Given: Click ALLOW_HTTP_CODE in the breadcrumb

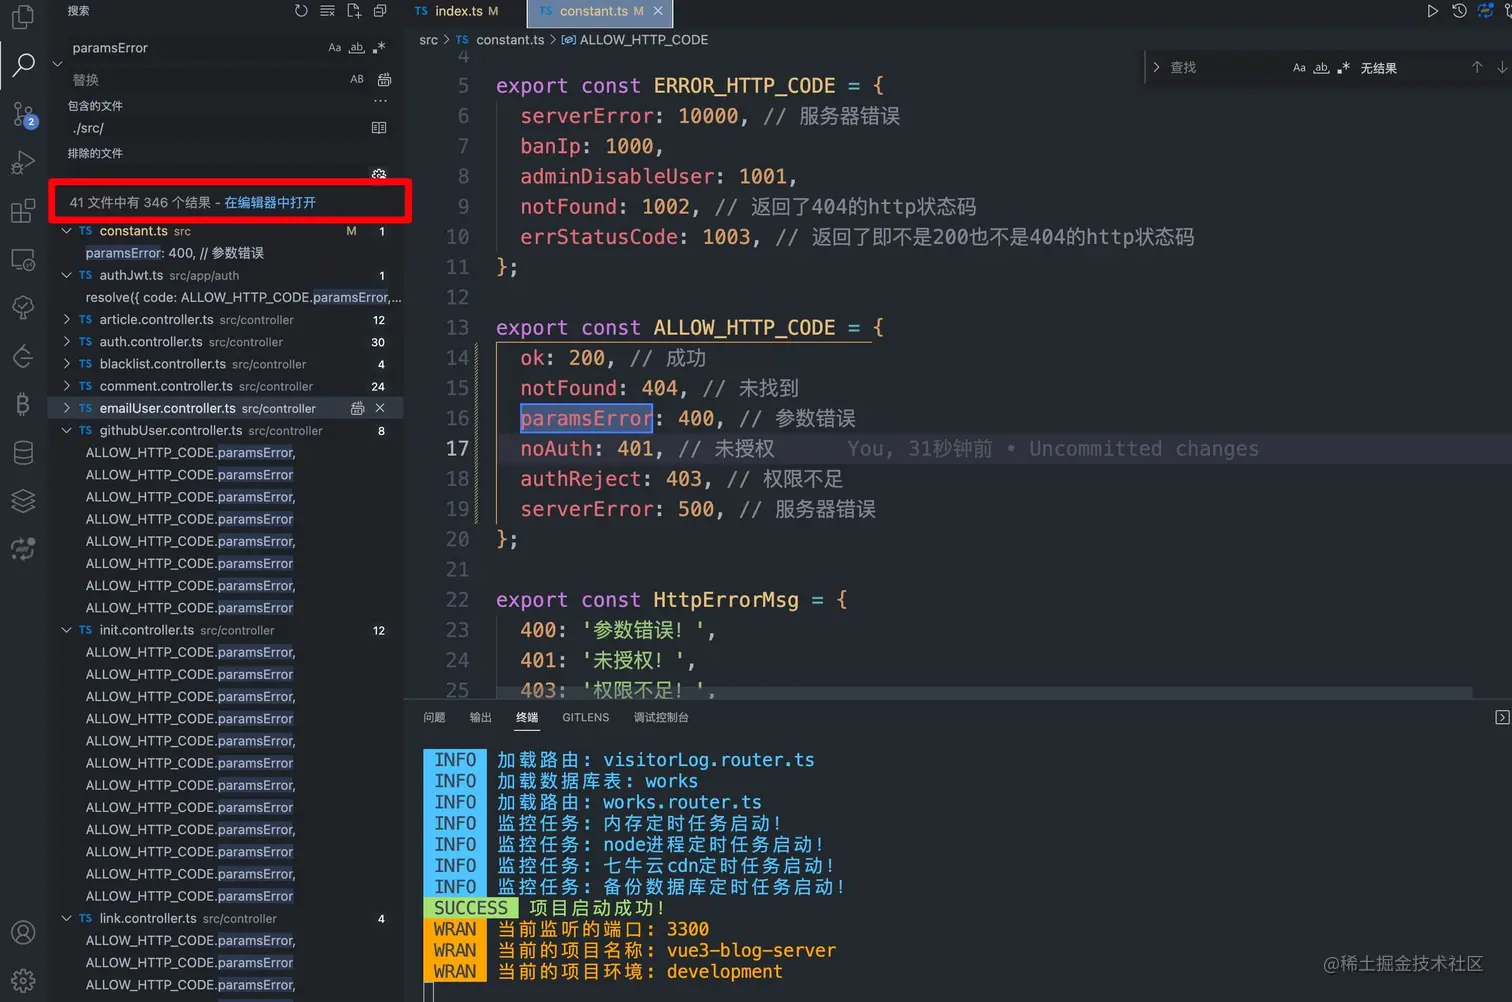Looking at the screenshot, I should tap(643, 40).
